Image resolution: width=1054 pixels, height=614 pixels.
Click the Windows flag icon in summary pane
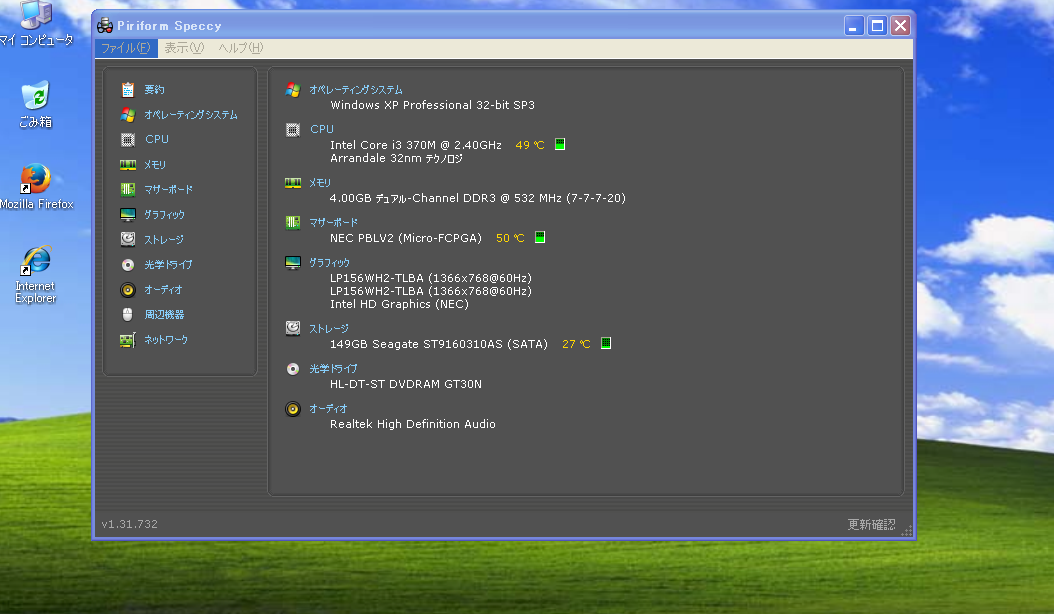click(292, 89)
